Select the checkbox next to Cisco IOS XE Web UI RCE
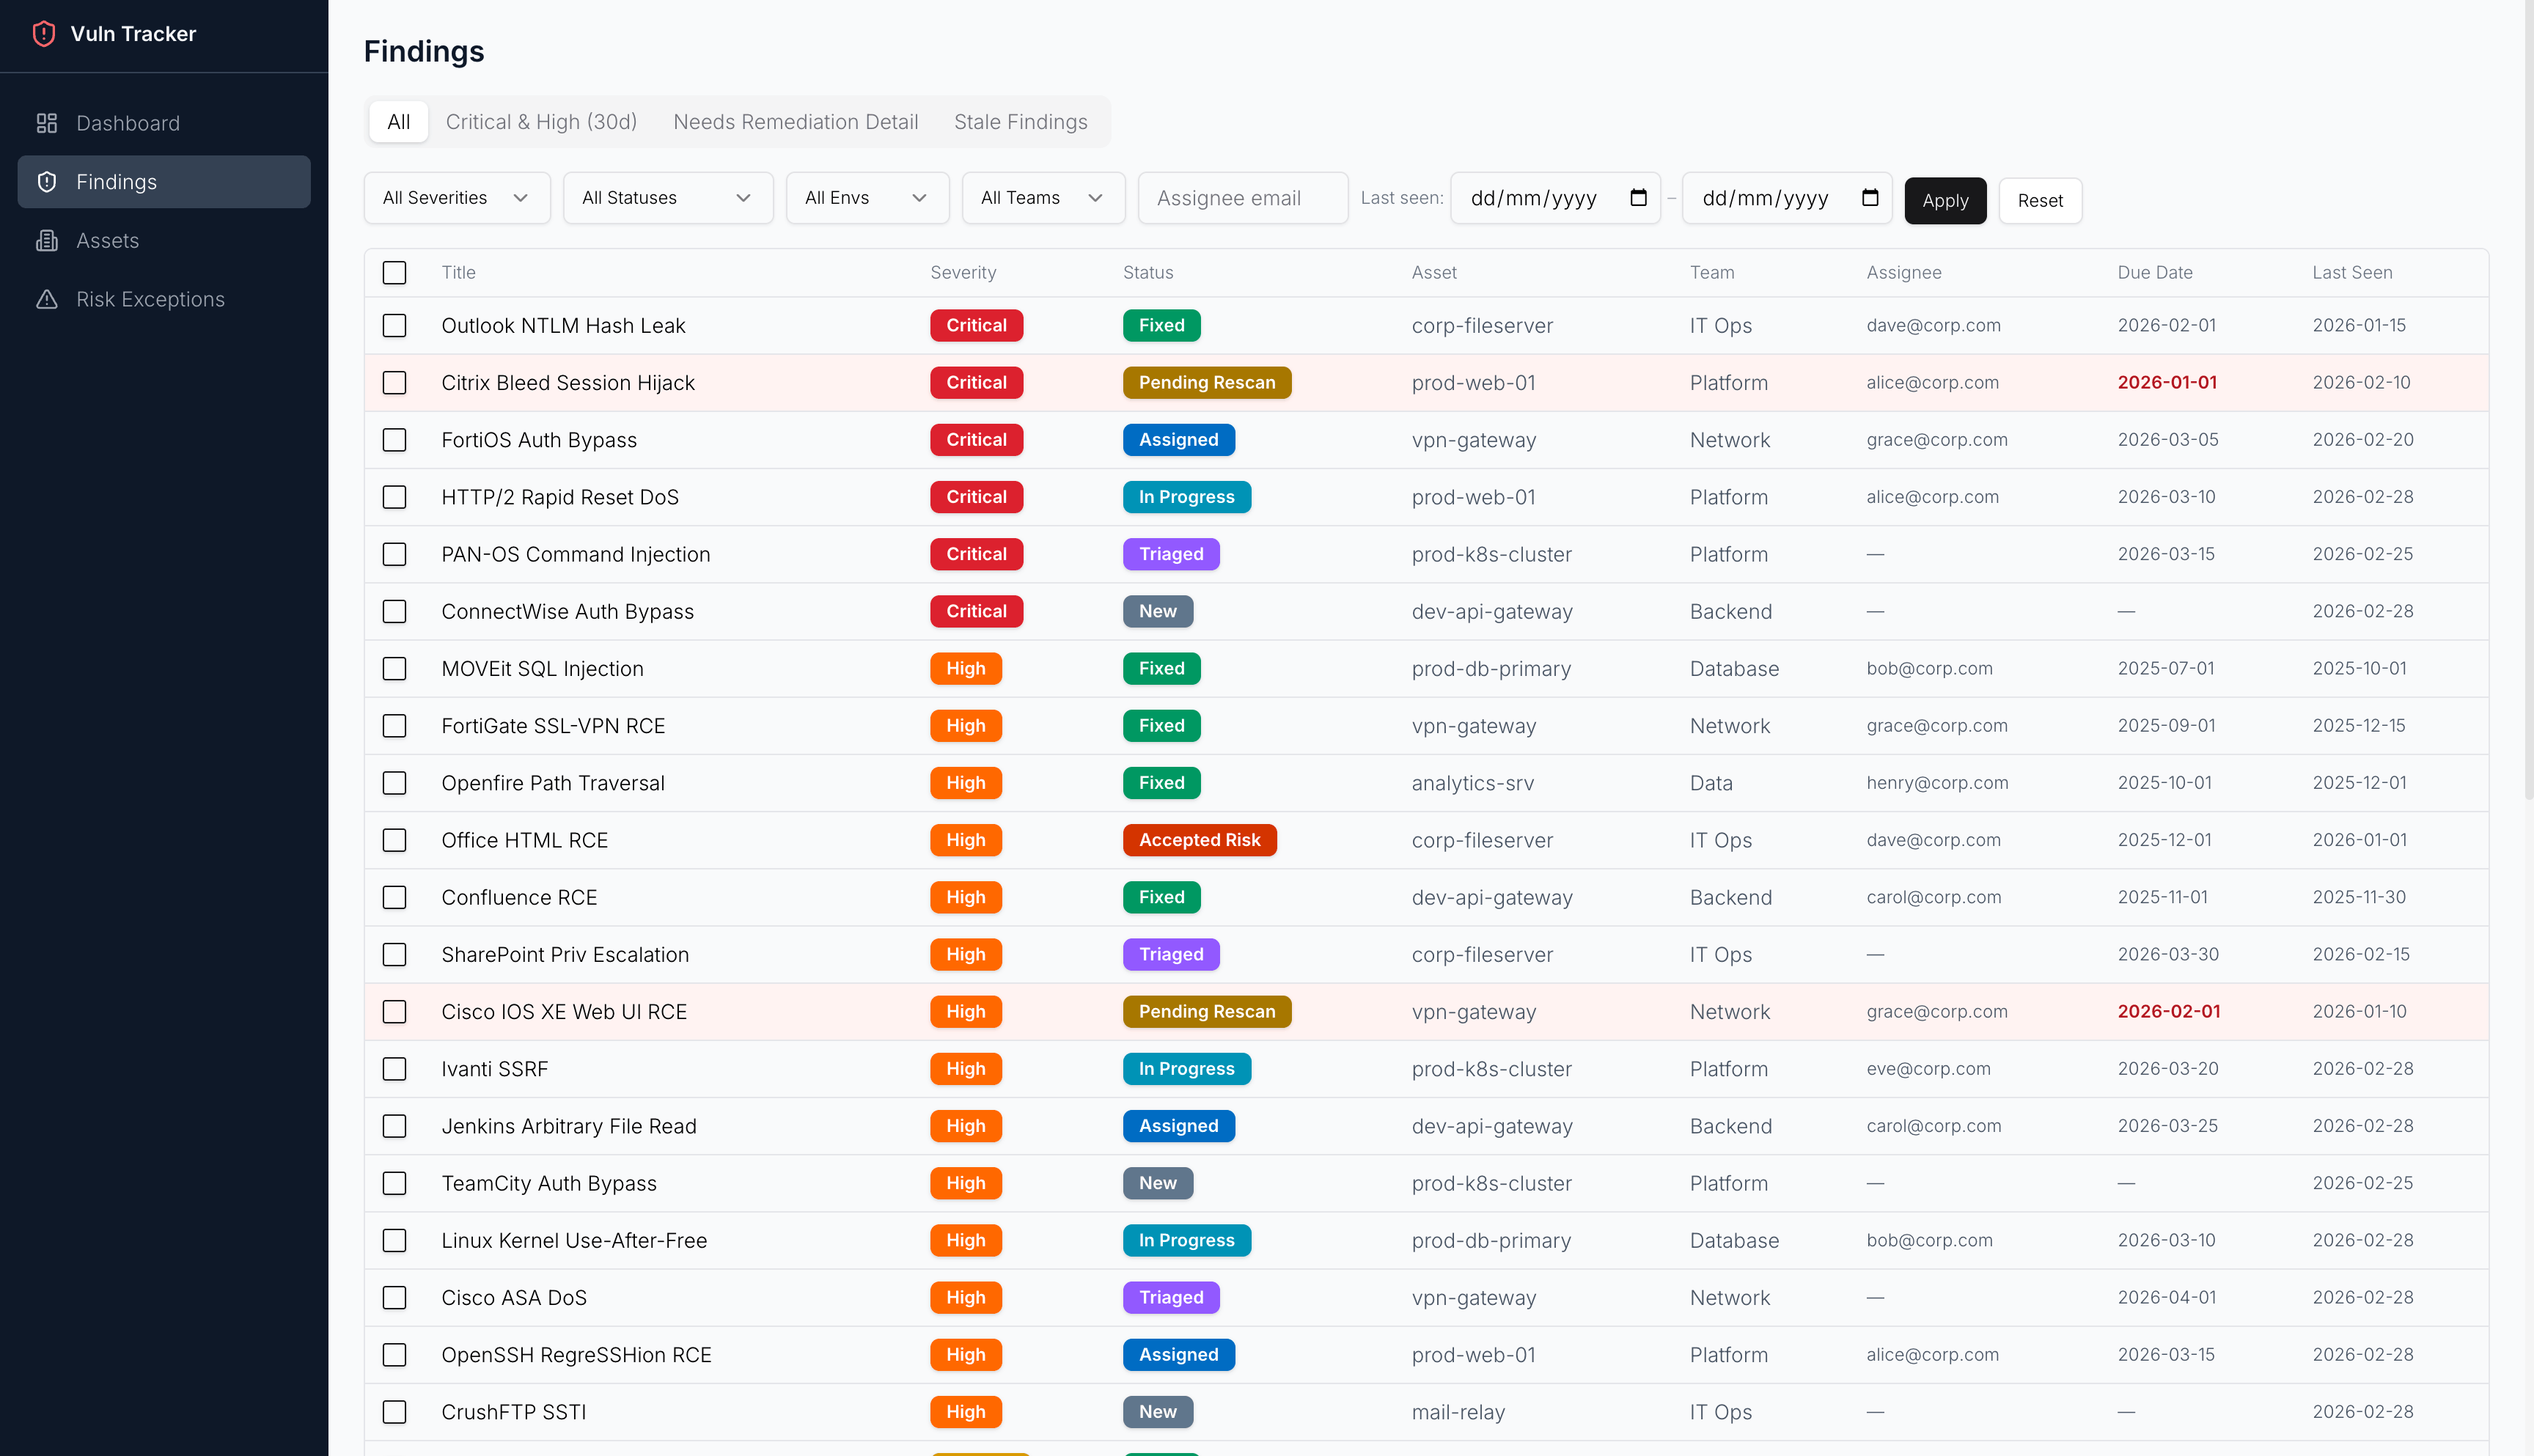This screenshot has width=2534, height=1456. pos(395,1011)
